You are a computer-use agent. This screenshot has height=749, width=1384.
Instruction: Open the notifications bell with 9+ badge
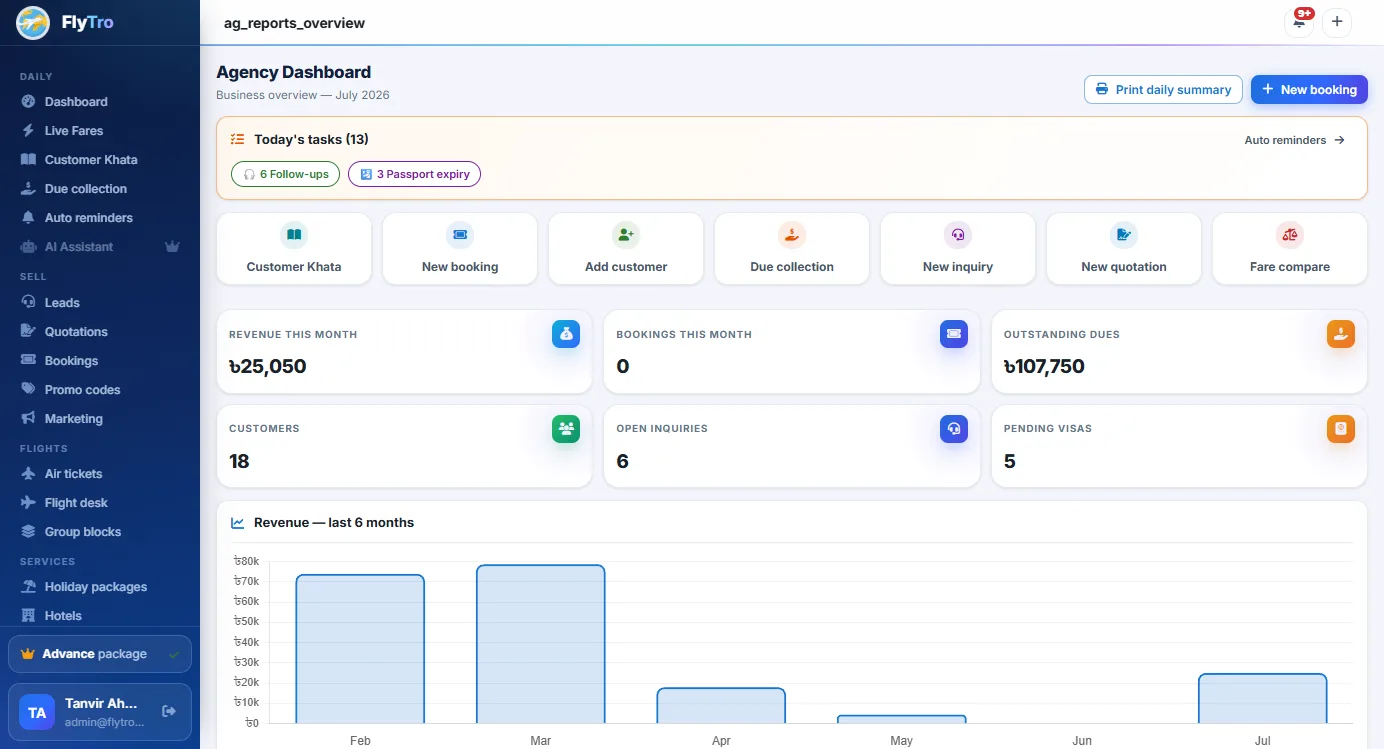click(x=1299, y=22)
